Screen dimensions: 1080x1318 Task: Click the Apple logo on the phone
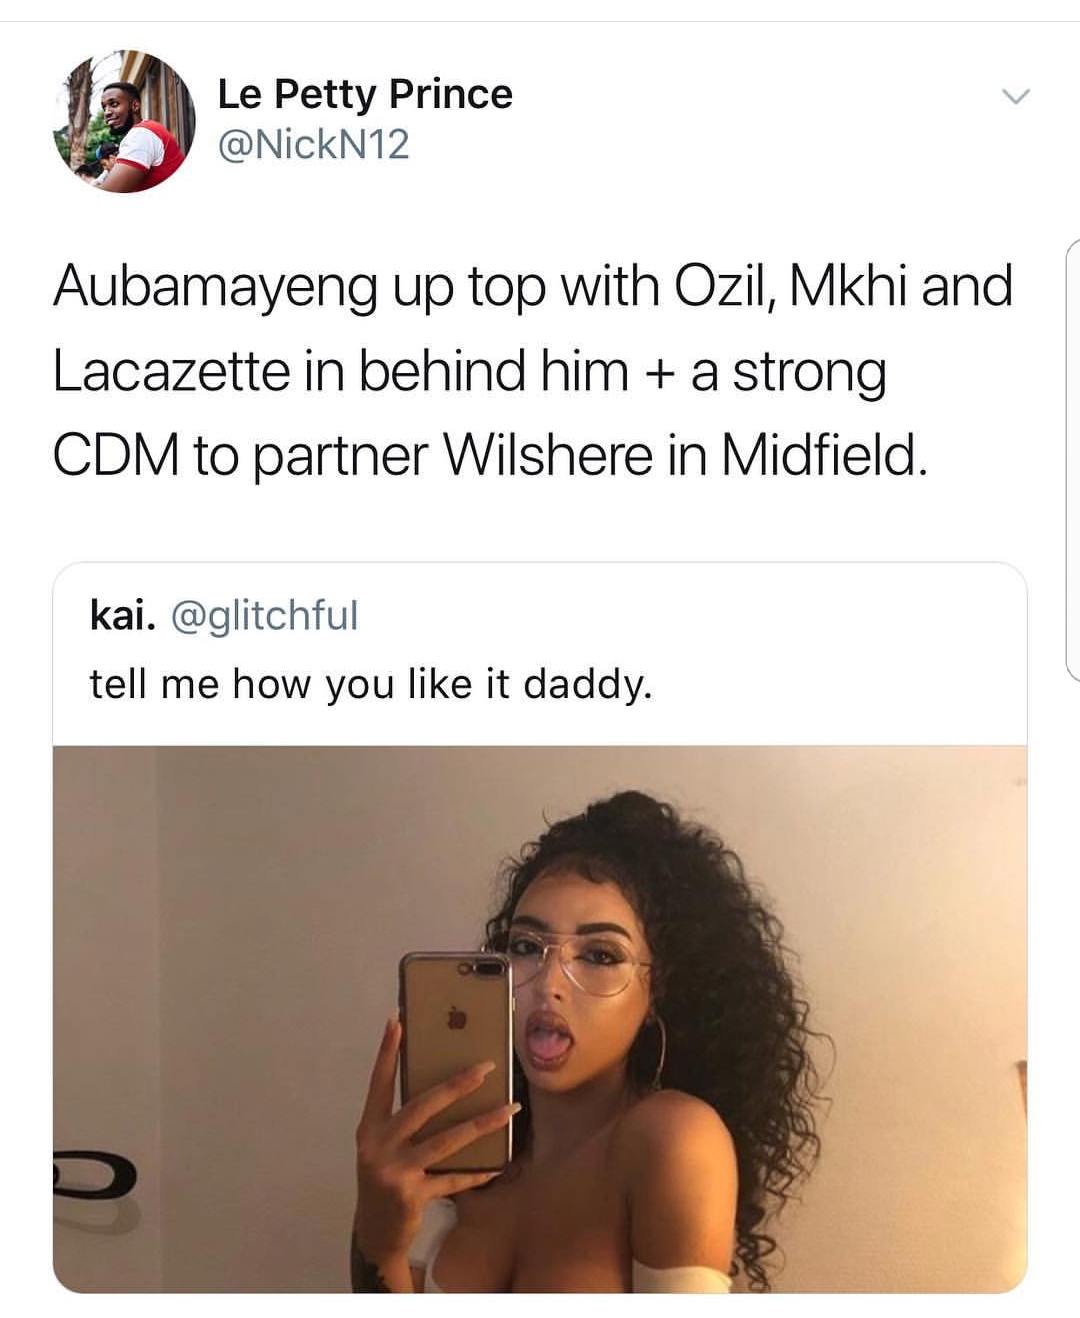tap(457, 1017)
